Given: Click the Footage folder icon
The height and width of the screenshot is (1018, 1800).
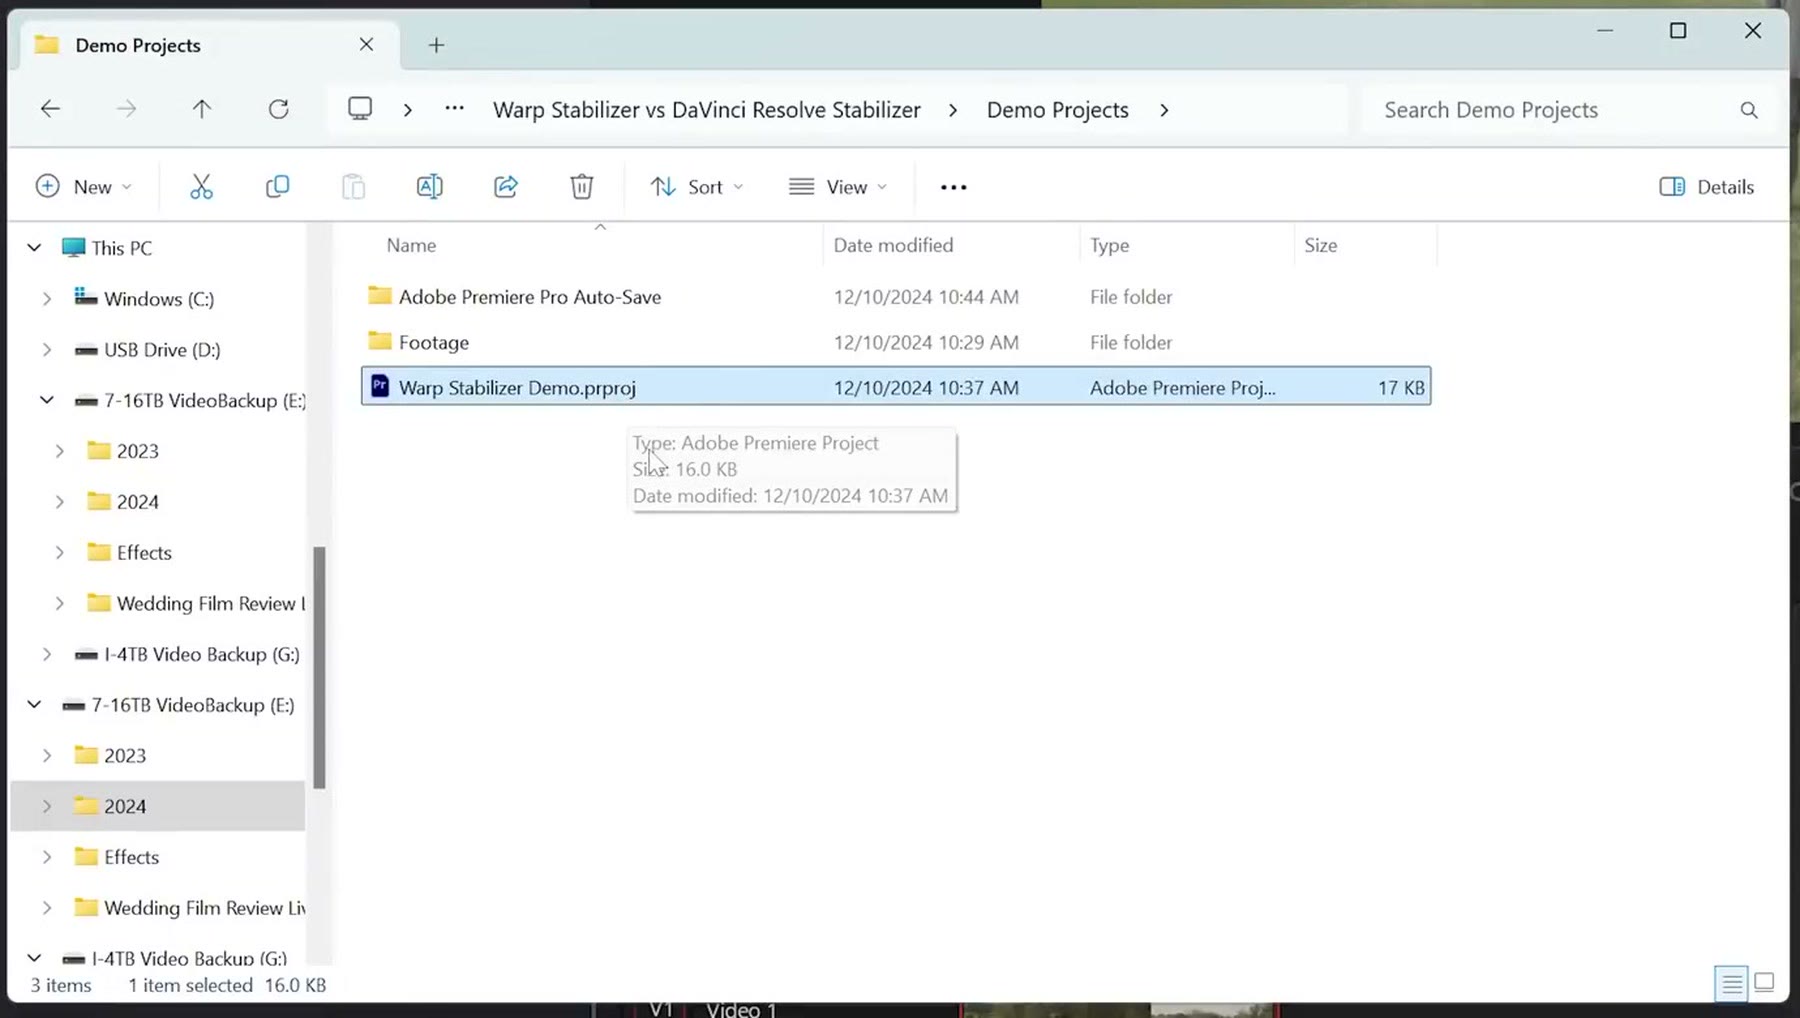Looking at the screenshot, I should tap(380, 341).
